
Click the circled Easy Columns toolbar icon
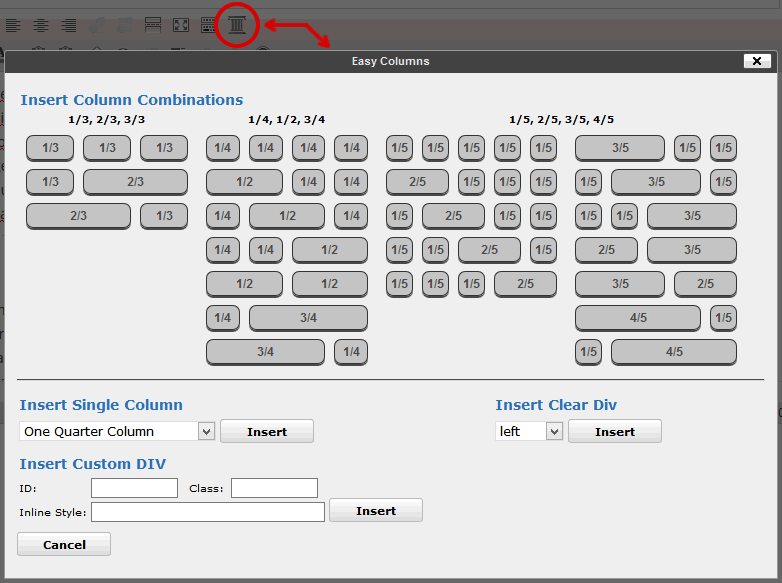[237, 25]
